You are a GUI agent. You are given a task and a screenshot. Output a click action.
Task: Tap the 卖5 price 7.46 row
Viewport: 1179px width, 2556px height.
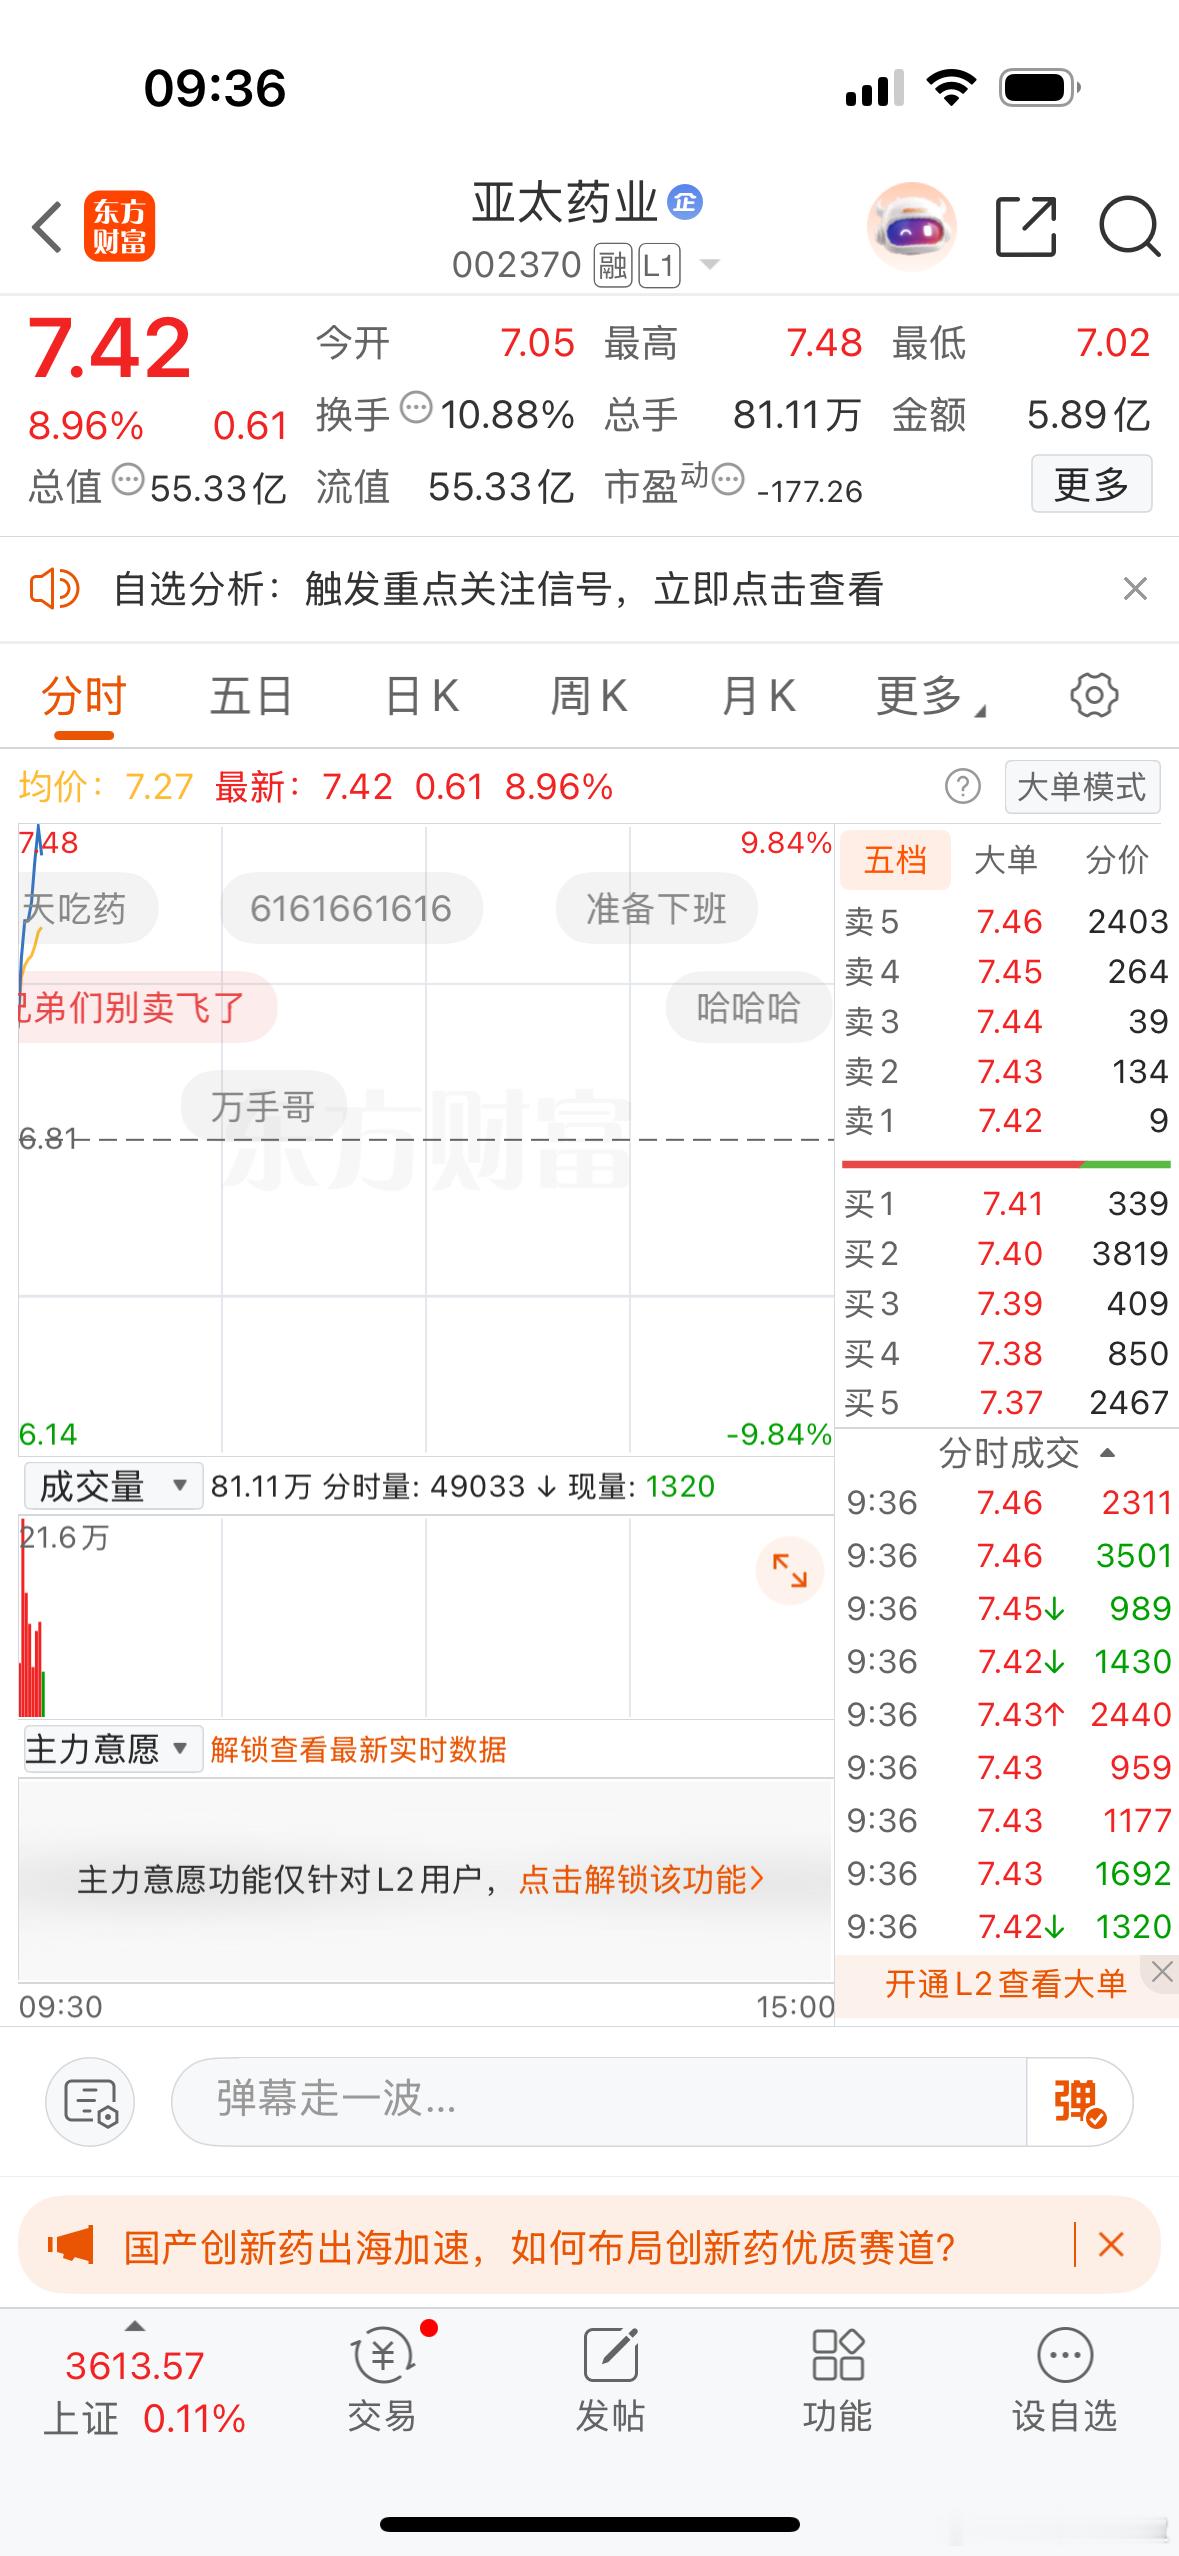pyautogui.click(x=1006, y=921)
